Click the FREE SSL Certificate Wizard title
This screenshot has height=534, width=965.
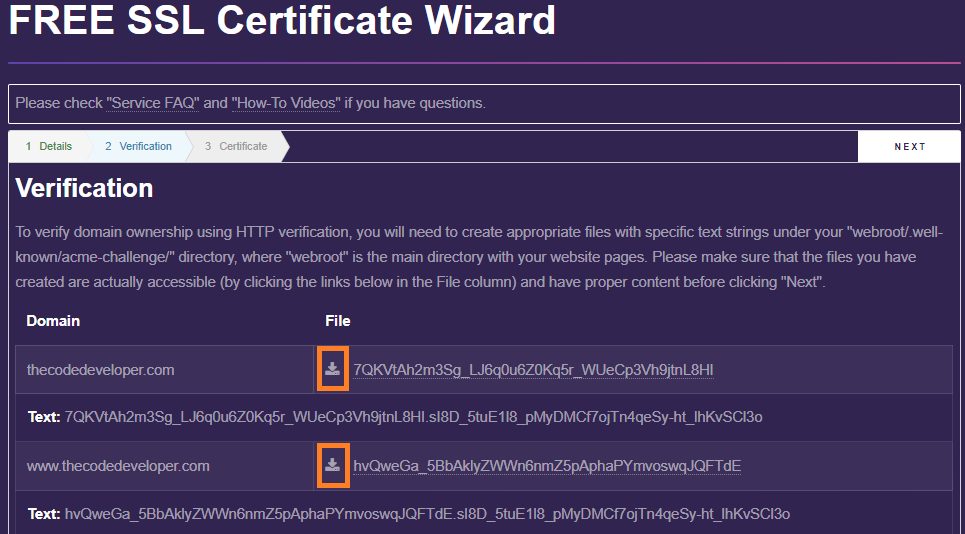coord(282,20)
